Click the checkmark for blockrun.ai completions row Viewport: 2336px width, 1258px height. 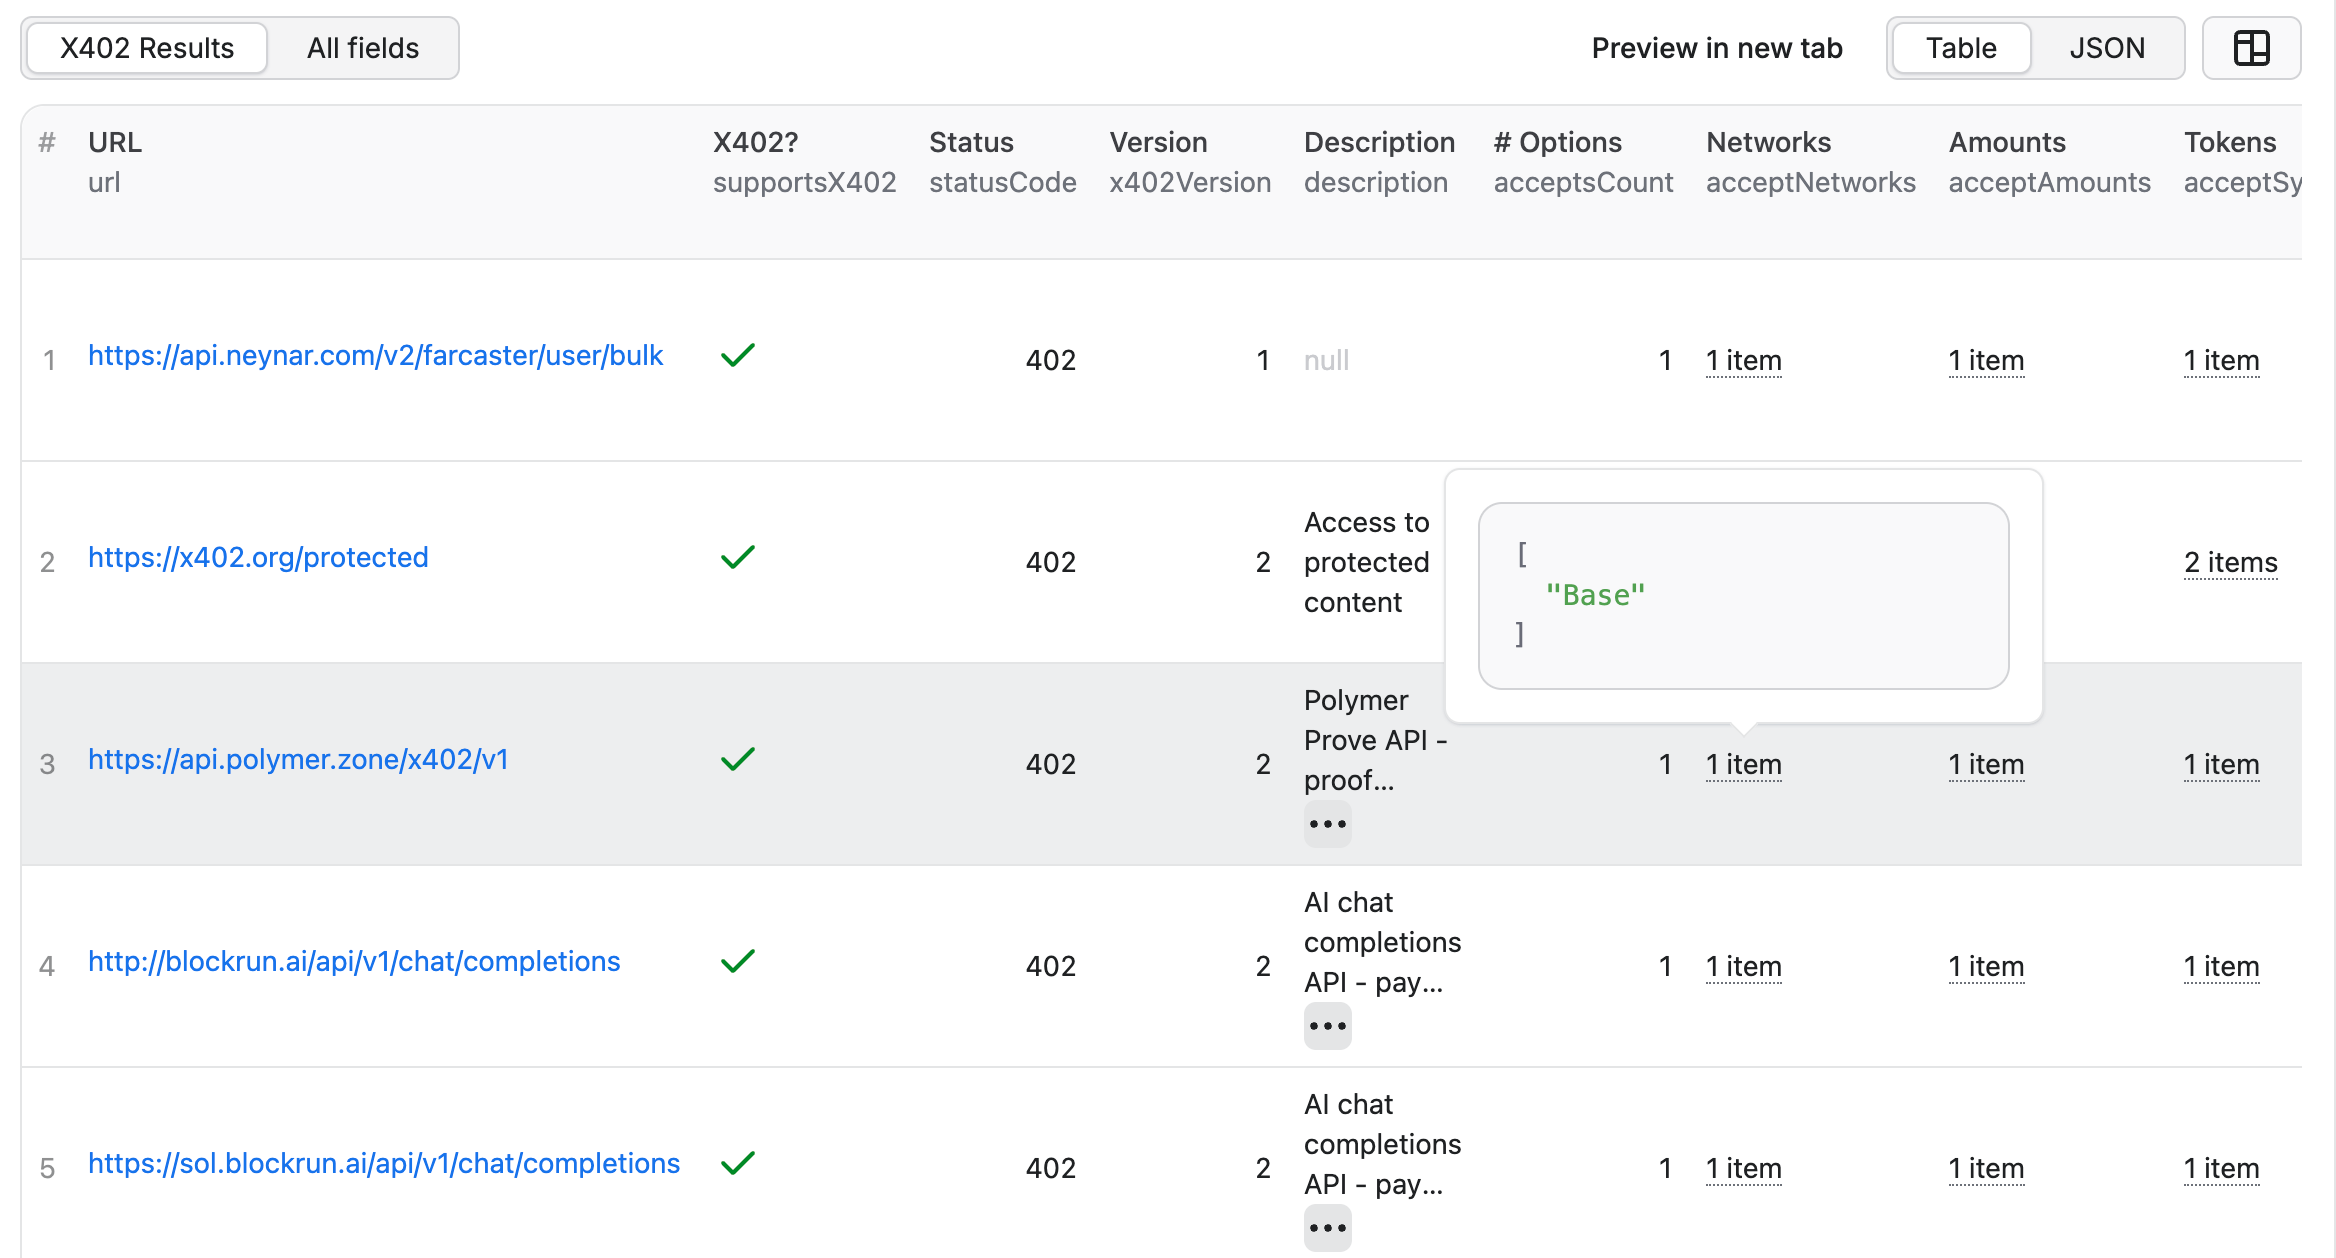tap(737, 961)
